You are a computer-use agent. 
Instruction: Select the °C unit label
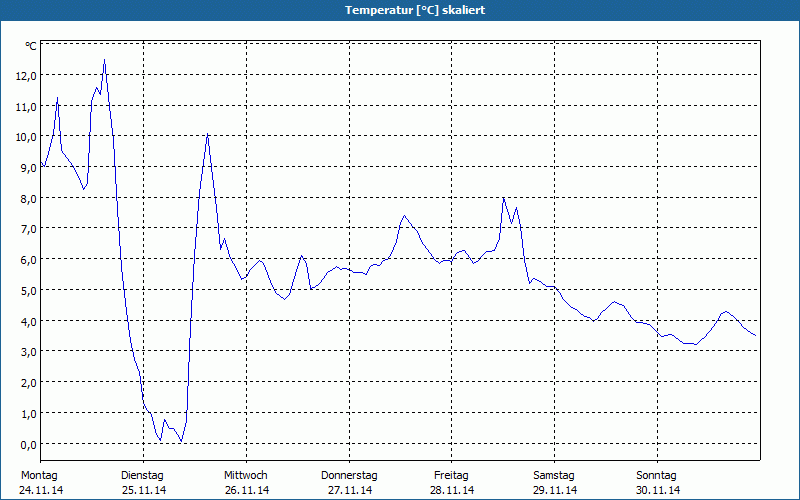31,46
